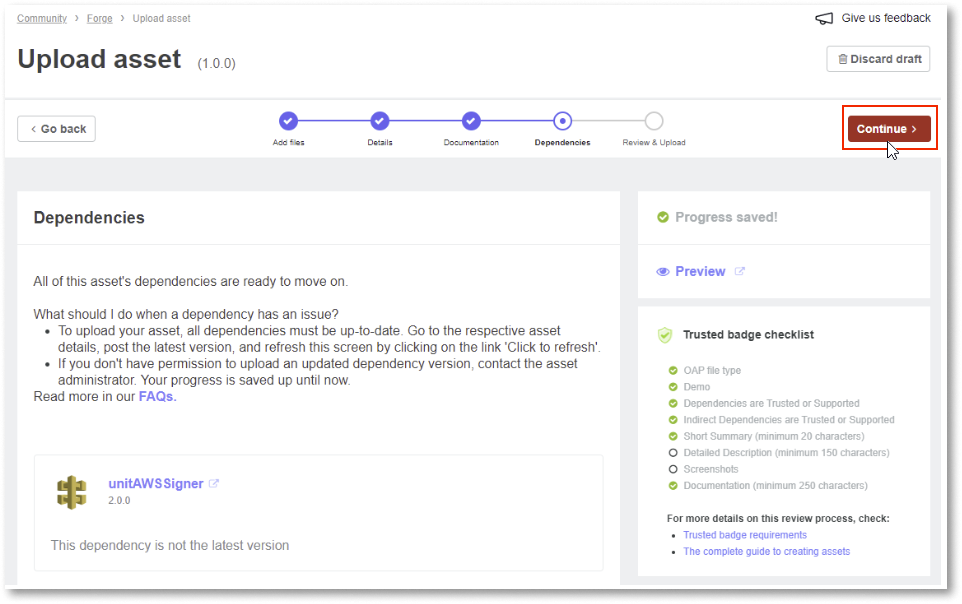Screen dimensions: 962x604
Task: Click empty circle beside Screenshots item
Action: tap(673, 470)
